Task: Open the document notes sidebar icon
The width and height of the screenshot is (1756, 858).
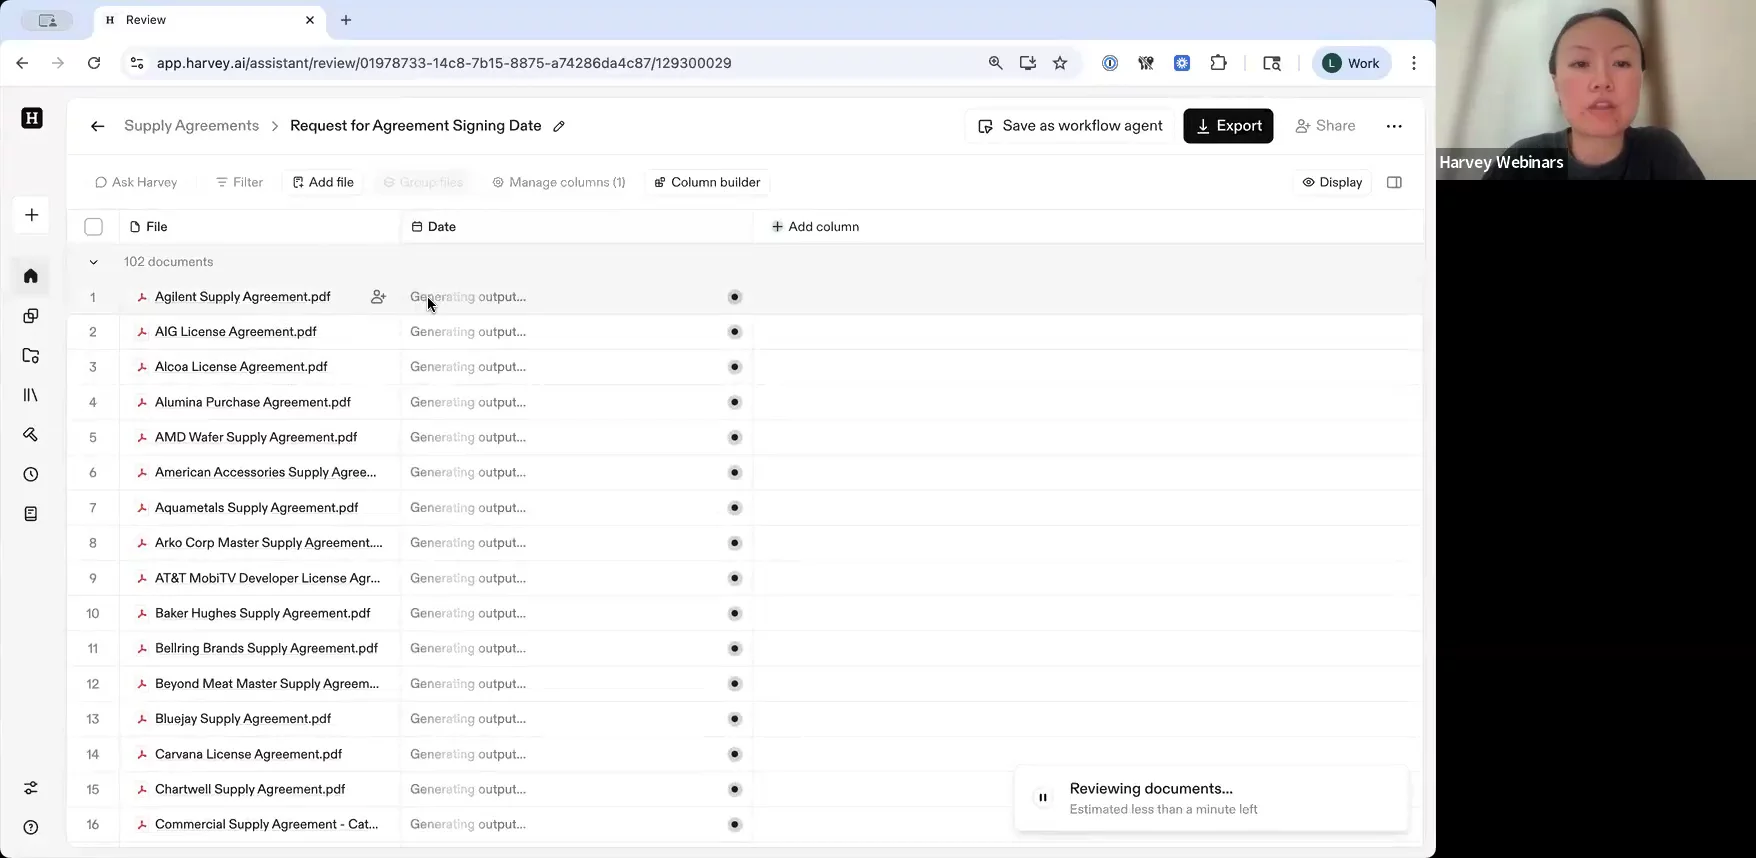Action: click(x=31, y=514)
